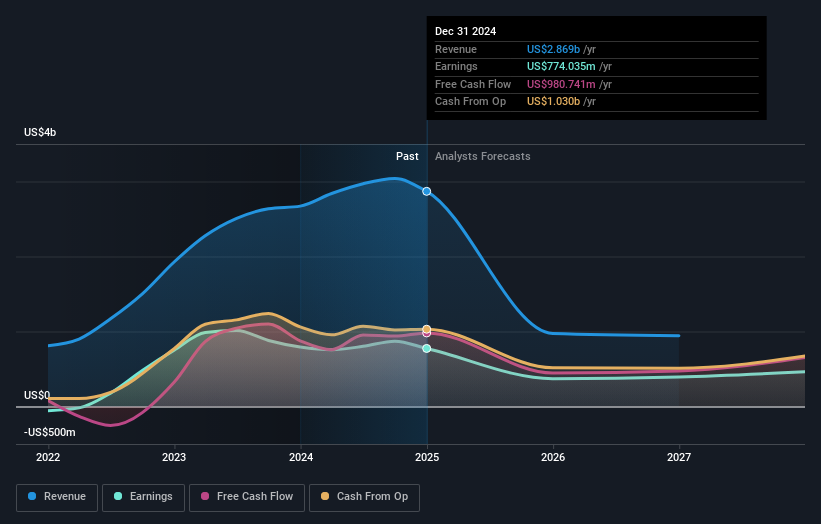821x524 pixels.
Task: Select the Cash From Op marker at 2025
Action: coord(427,329)
